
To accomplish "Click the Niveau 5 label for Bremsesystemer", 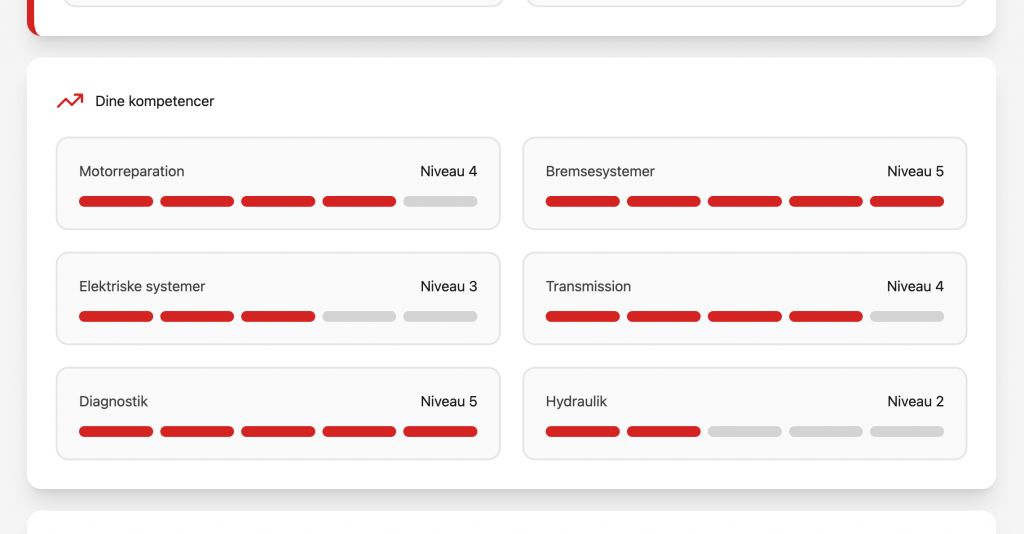I will coord(915,171).
